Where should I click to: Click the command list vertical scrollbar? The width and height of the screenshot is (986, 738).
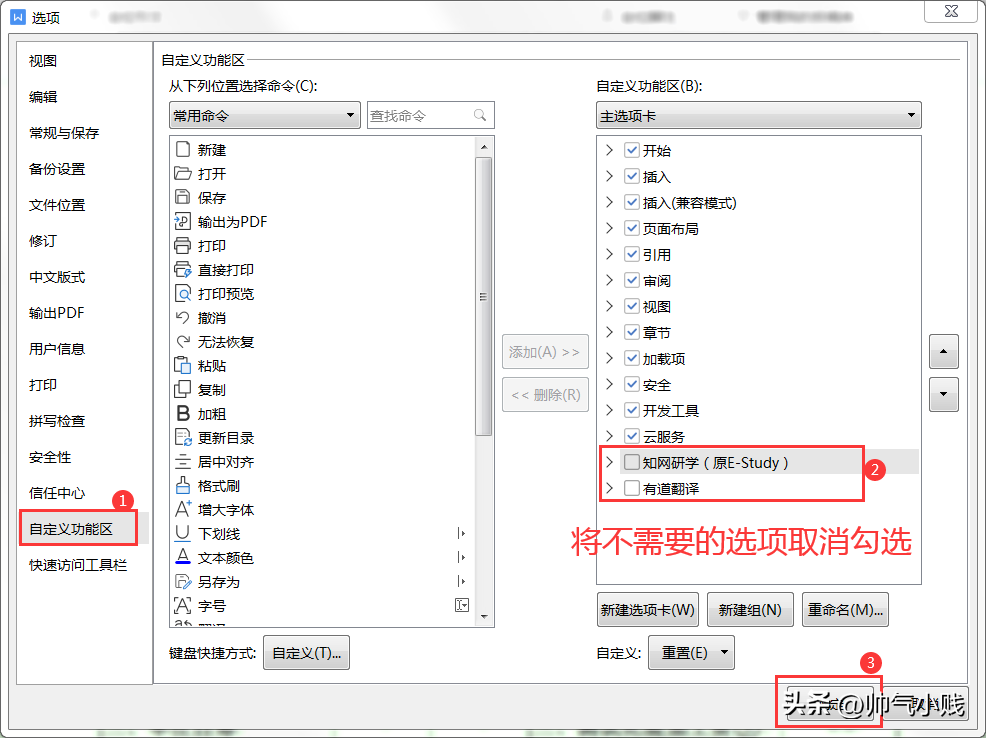tap(484, 296)
